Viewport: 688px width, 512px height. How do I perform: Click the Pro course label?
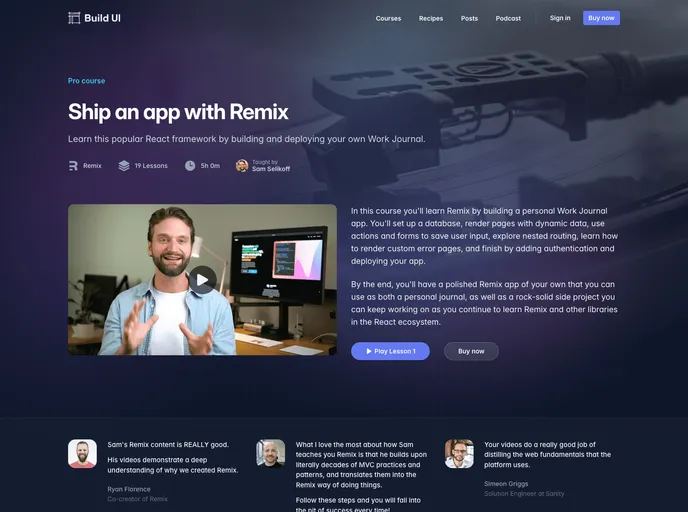pyautogui.click(x=86, y=81)
